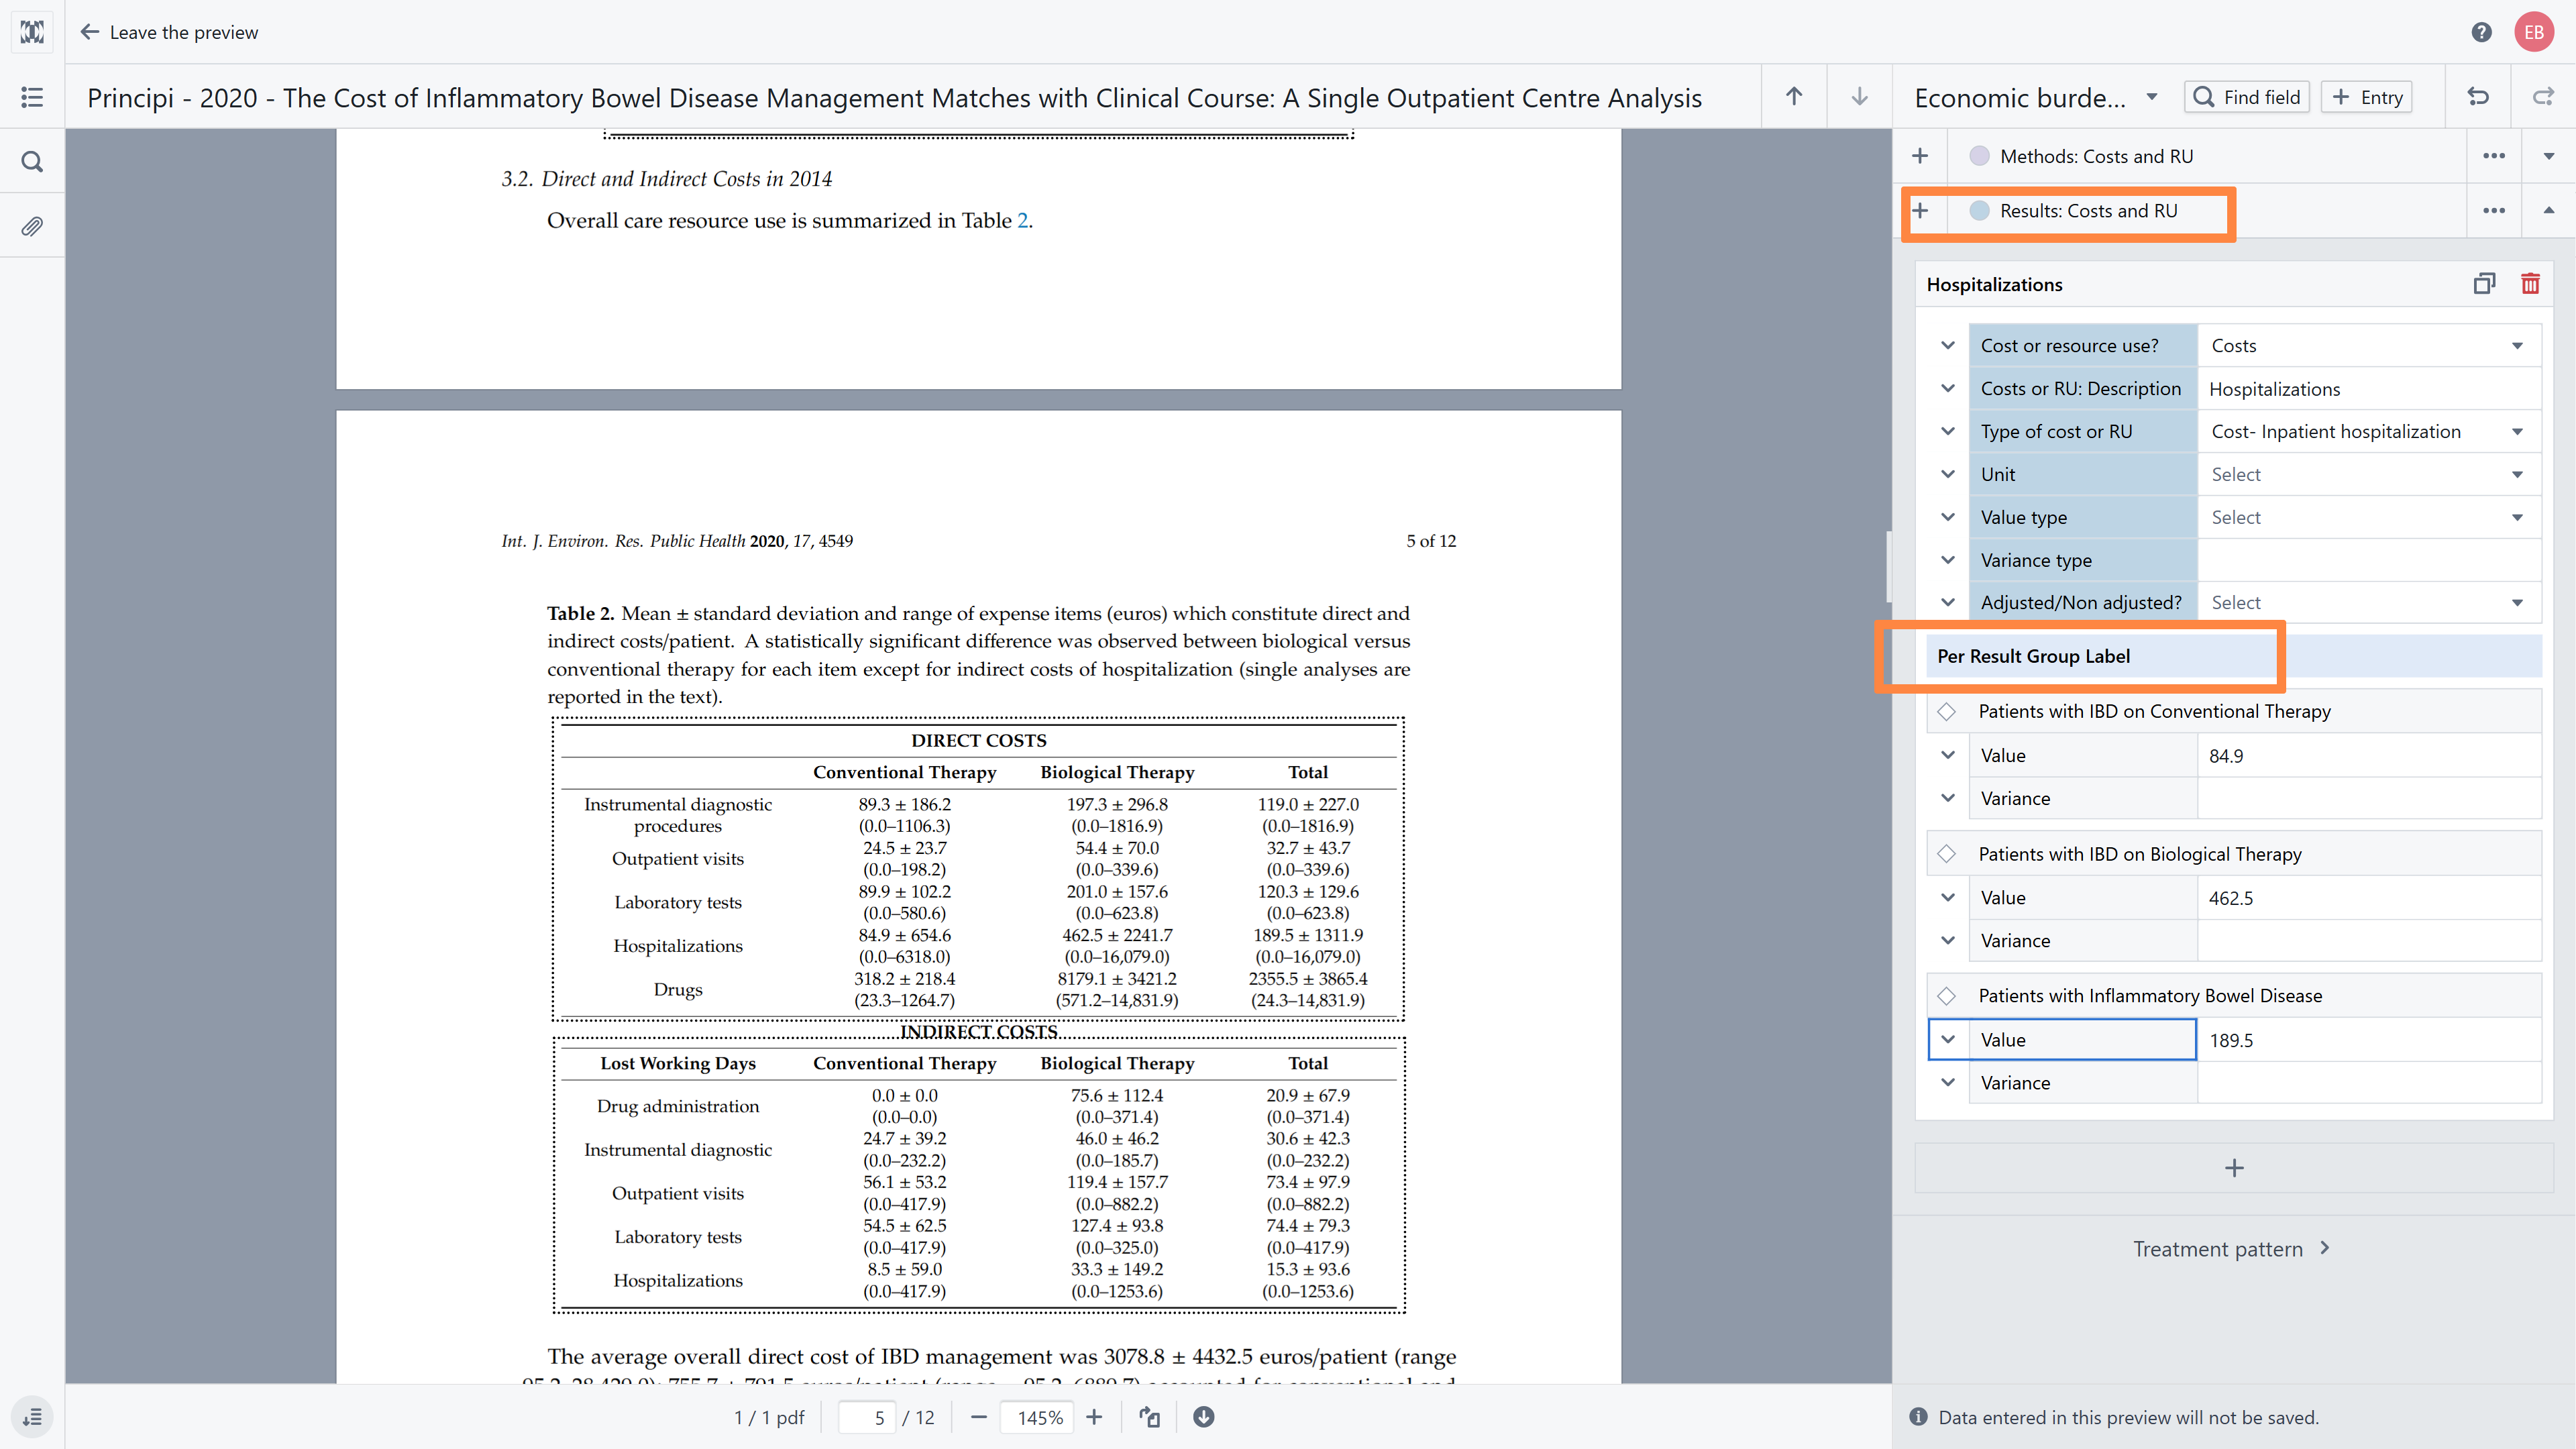Open the document list sidebar icon
The image size is (2576, 1449).
coord(32,97)
